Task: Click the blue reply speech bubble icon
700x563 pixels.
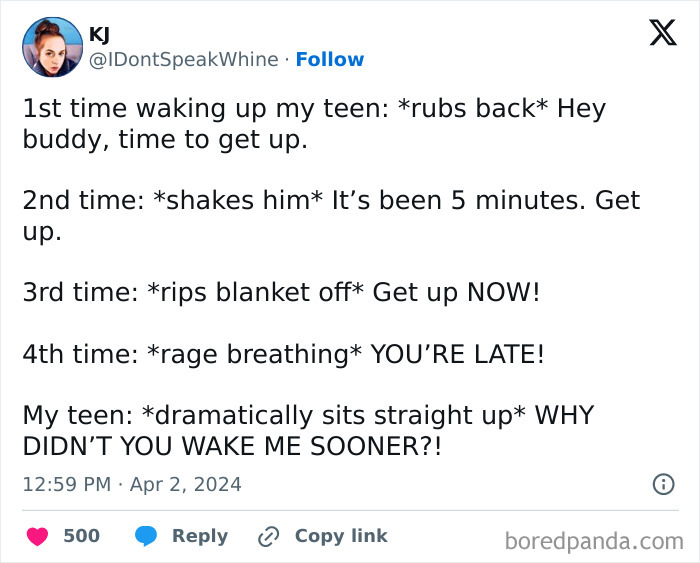Action: click(x=146, y=536)
